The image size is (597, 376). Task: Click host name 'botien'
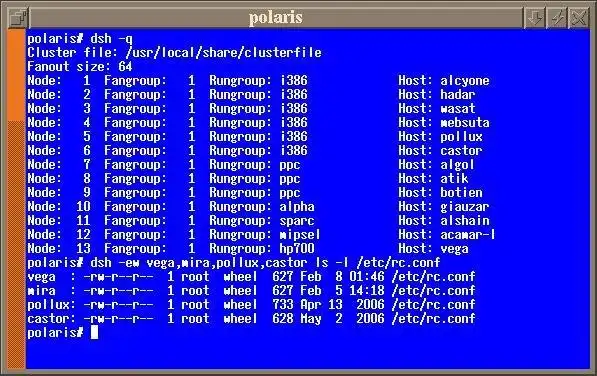tap(461, 193)
